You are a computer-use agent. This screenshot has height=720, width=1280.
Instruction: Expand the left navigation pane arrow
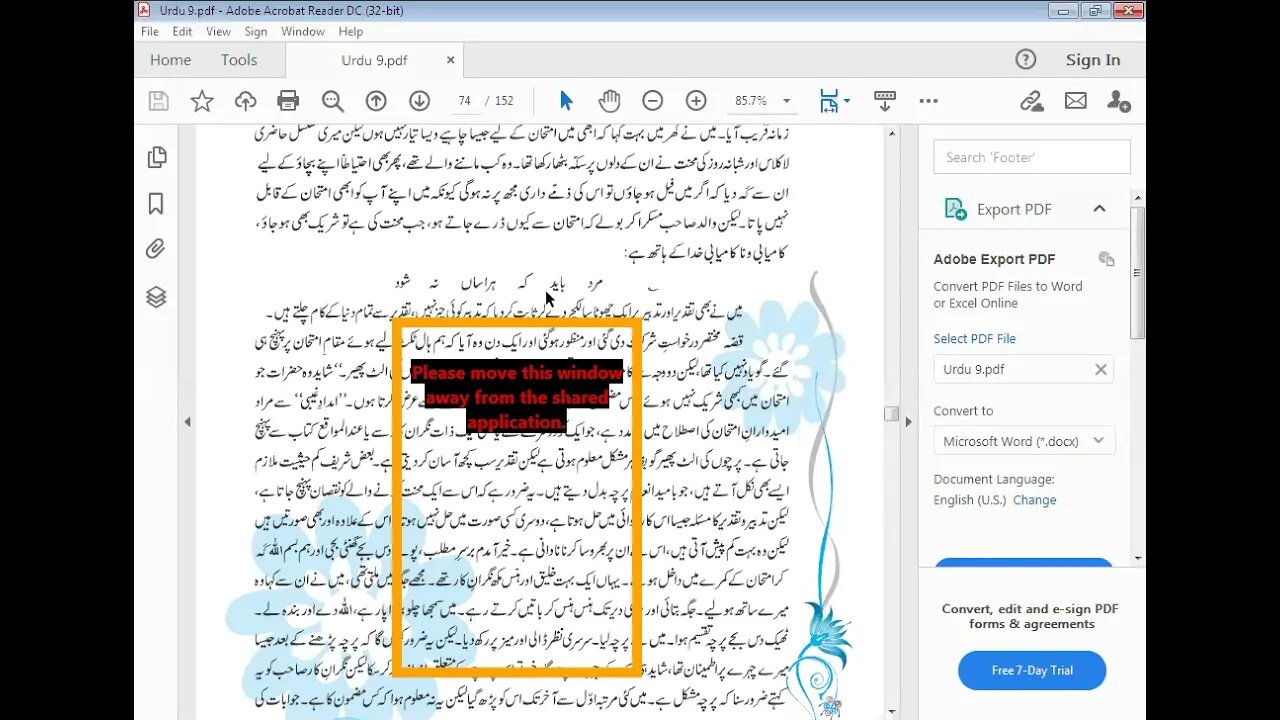pyautogui.click(x=187, y=422)
